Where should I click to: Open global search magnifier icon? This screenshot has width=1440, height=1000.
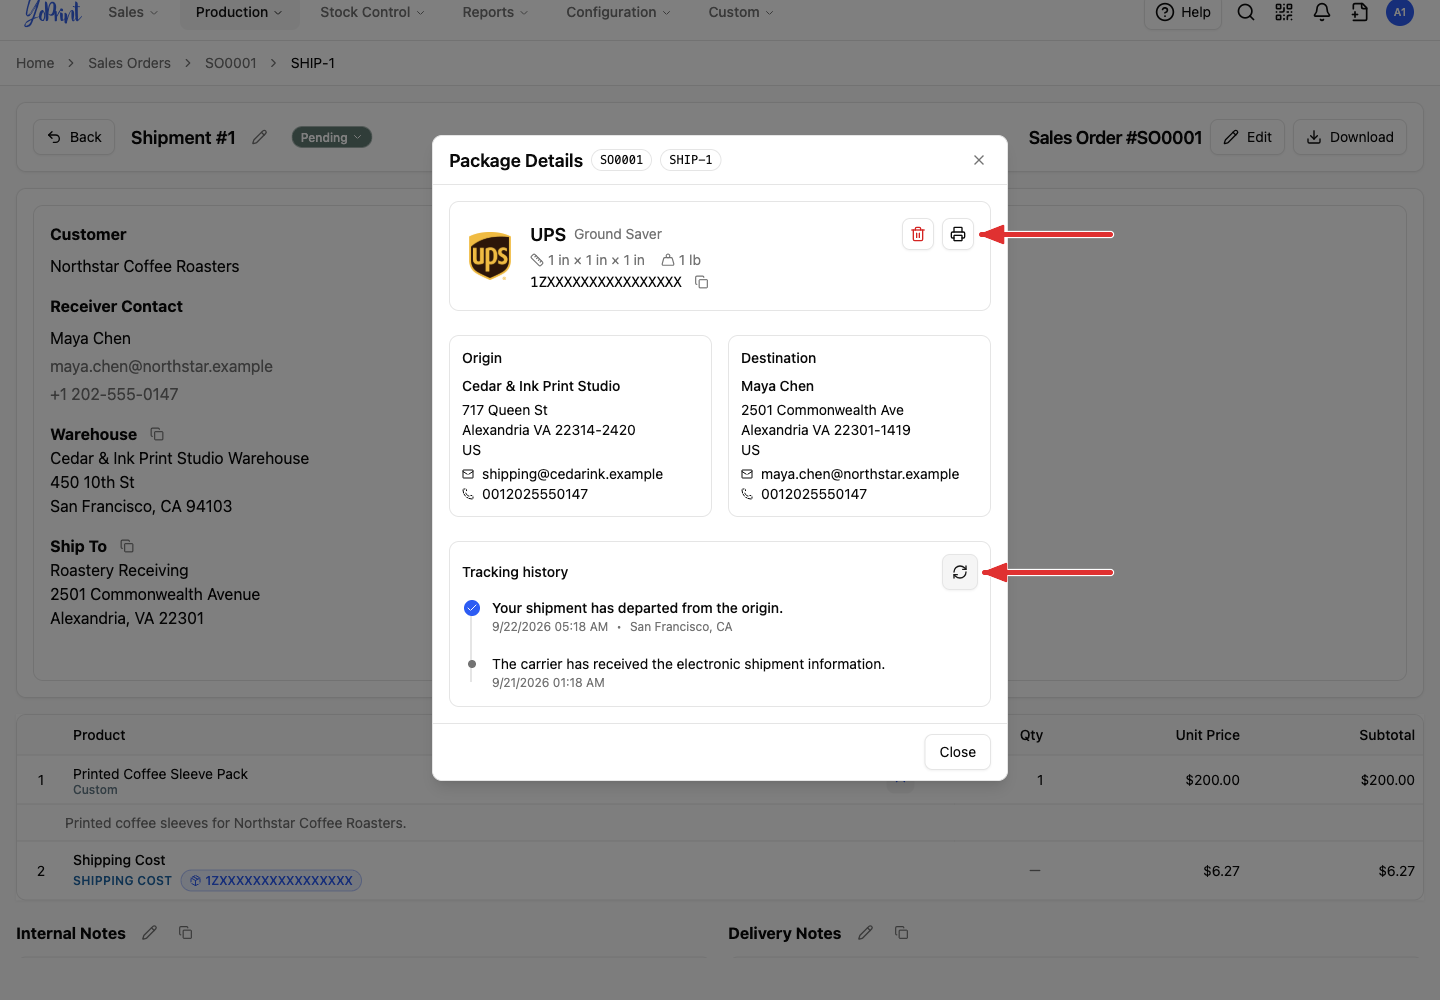[1246, 12]
